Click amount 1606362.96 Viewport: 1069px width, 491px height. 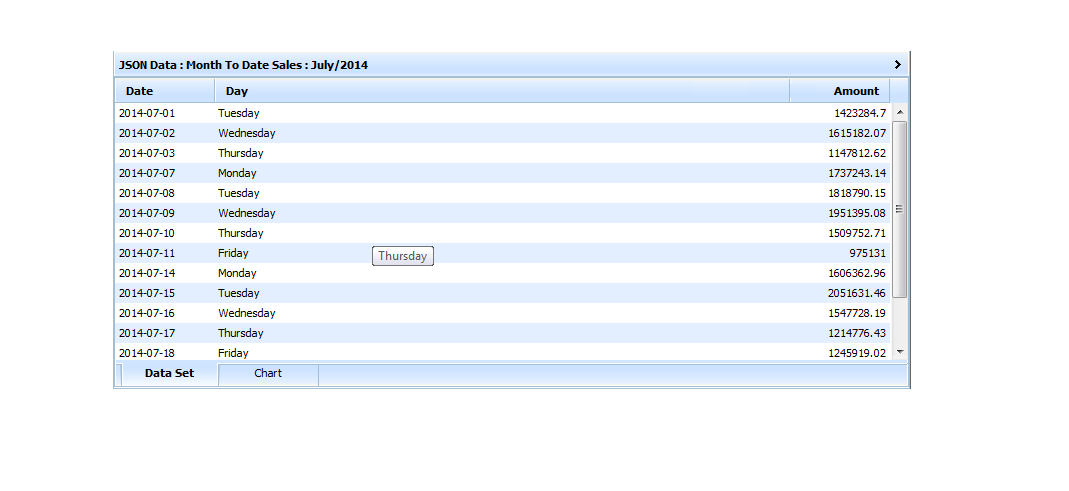857,273
